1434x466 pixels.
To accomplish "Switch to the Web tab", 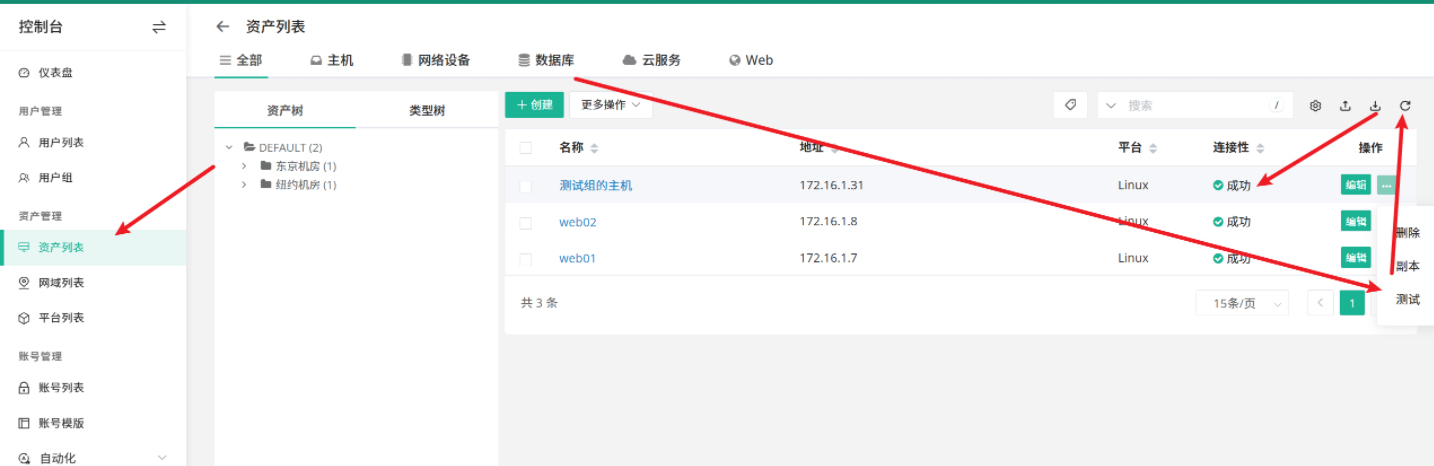I will click(x=751, y=60).
